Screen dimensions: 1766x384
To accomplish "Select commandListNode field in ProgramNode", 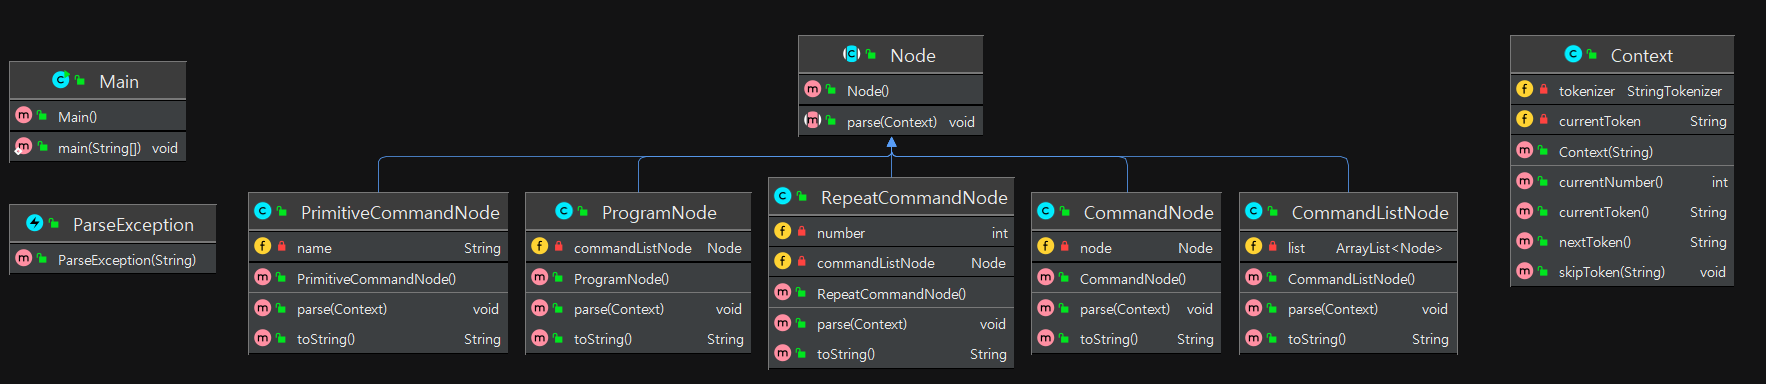I will click(638, 247).
